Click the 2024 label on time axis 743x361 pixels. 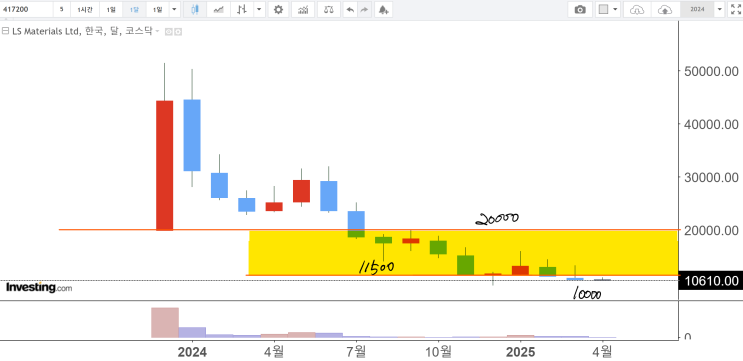coord(192,352)
